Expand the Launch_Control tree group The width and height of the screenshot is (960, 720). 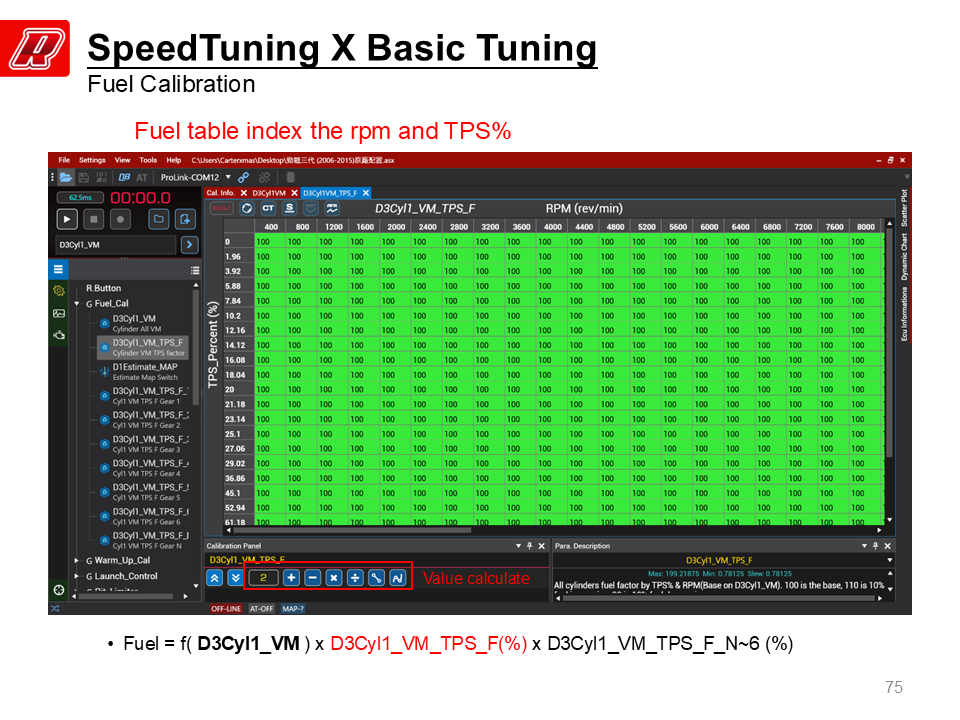[77, 577]
